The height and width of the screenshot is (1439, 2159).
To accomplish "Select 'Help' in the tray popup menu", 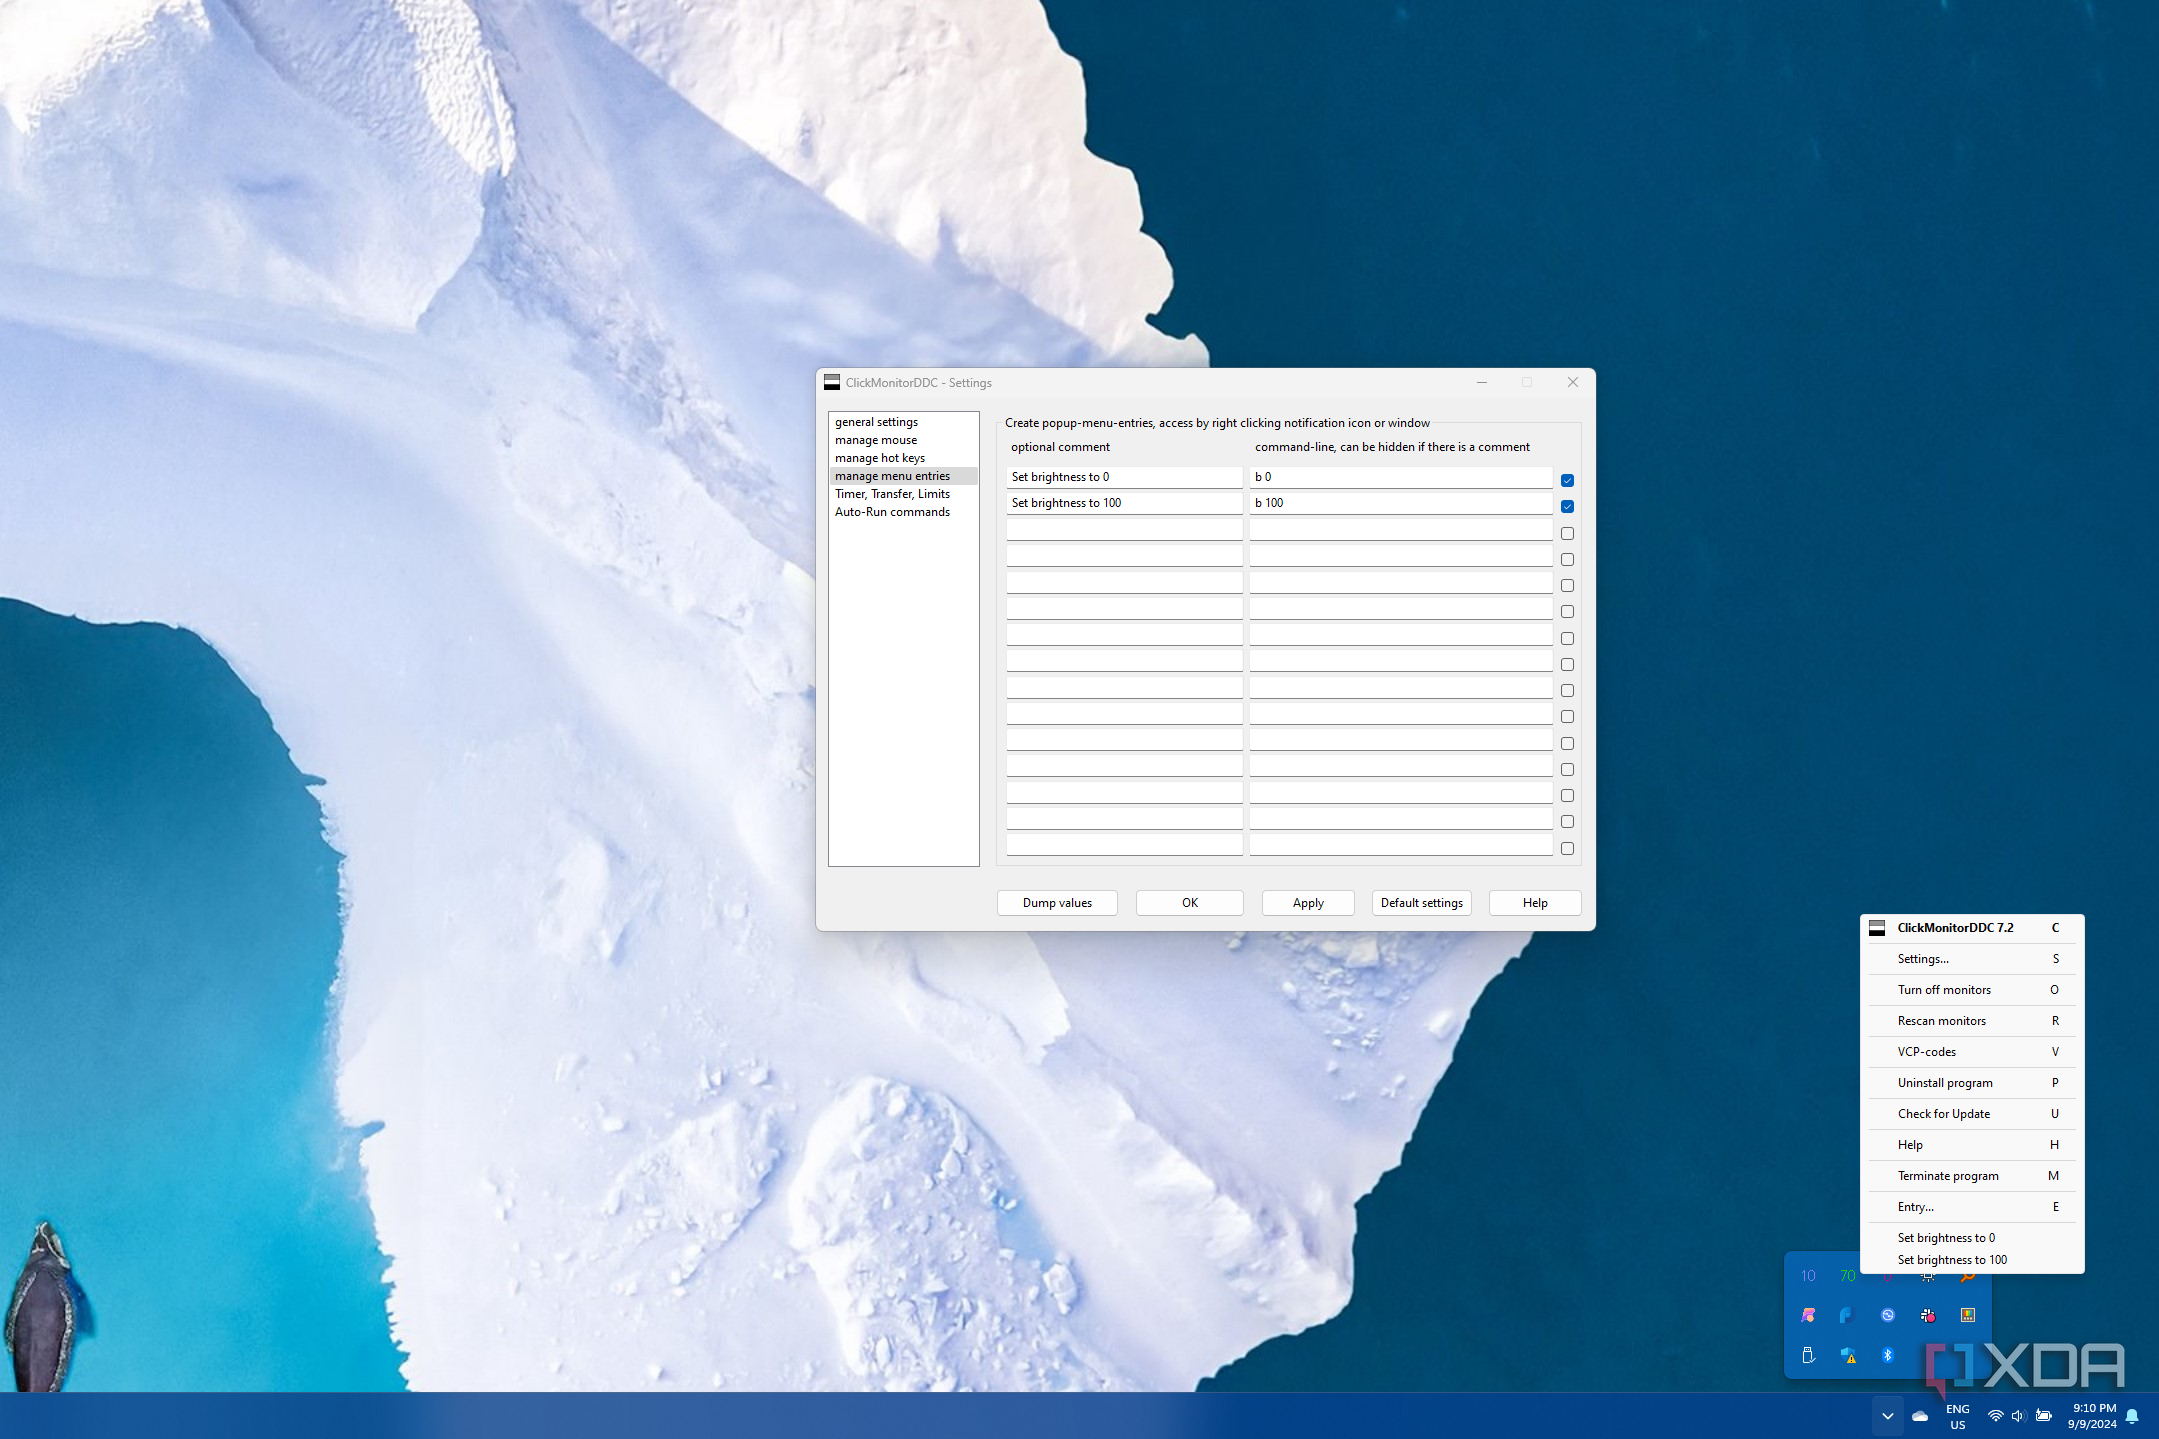I will [x=1972, y=1145].
